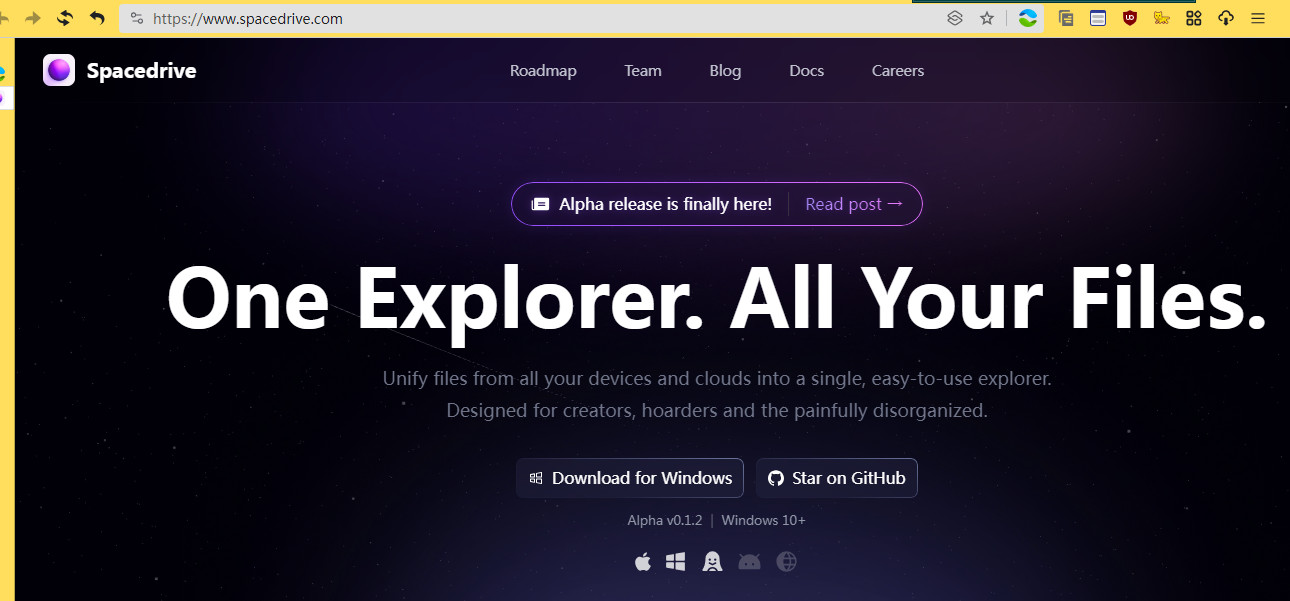Screen dimensions: 1290x601
Task: Click the layered reader icon in address bar
Action: click(x=955, y=18)
